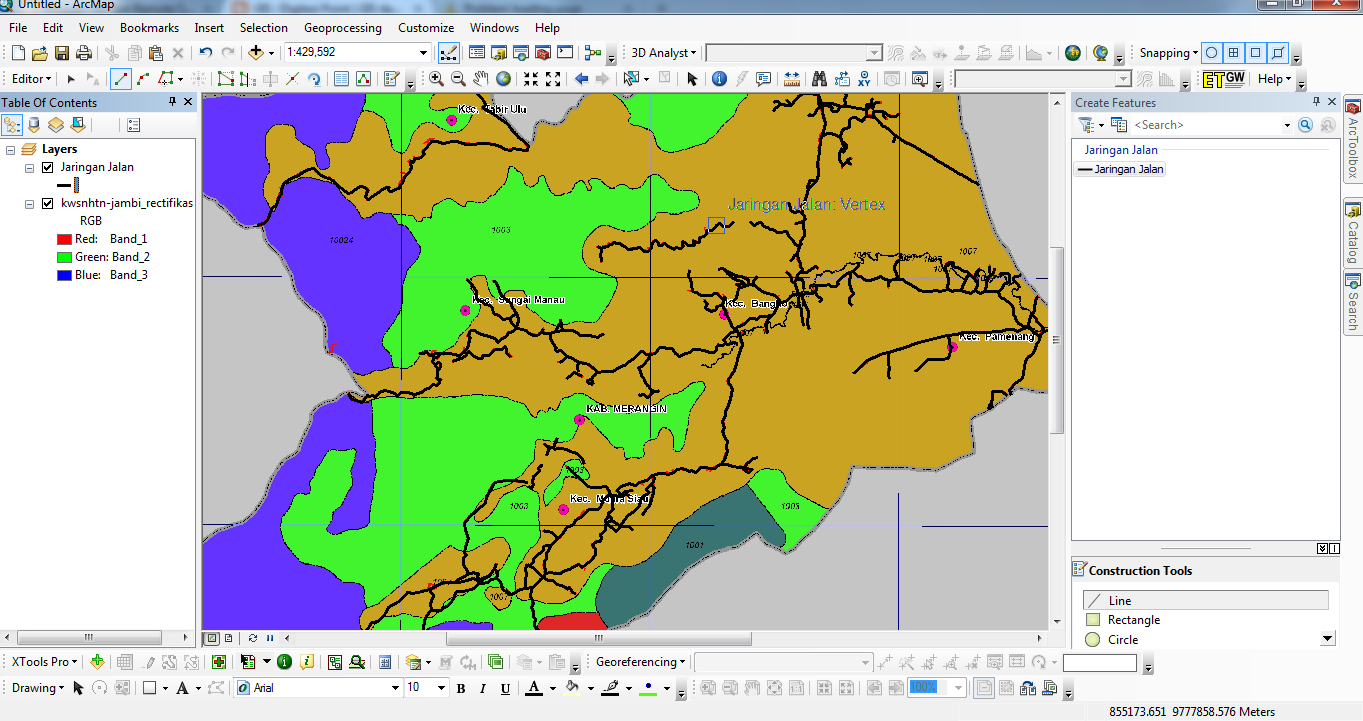Open the Find tool (binoculars icon)
1363x721 pixels.
pyautogui.click(x=818, y=77)
